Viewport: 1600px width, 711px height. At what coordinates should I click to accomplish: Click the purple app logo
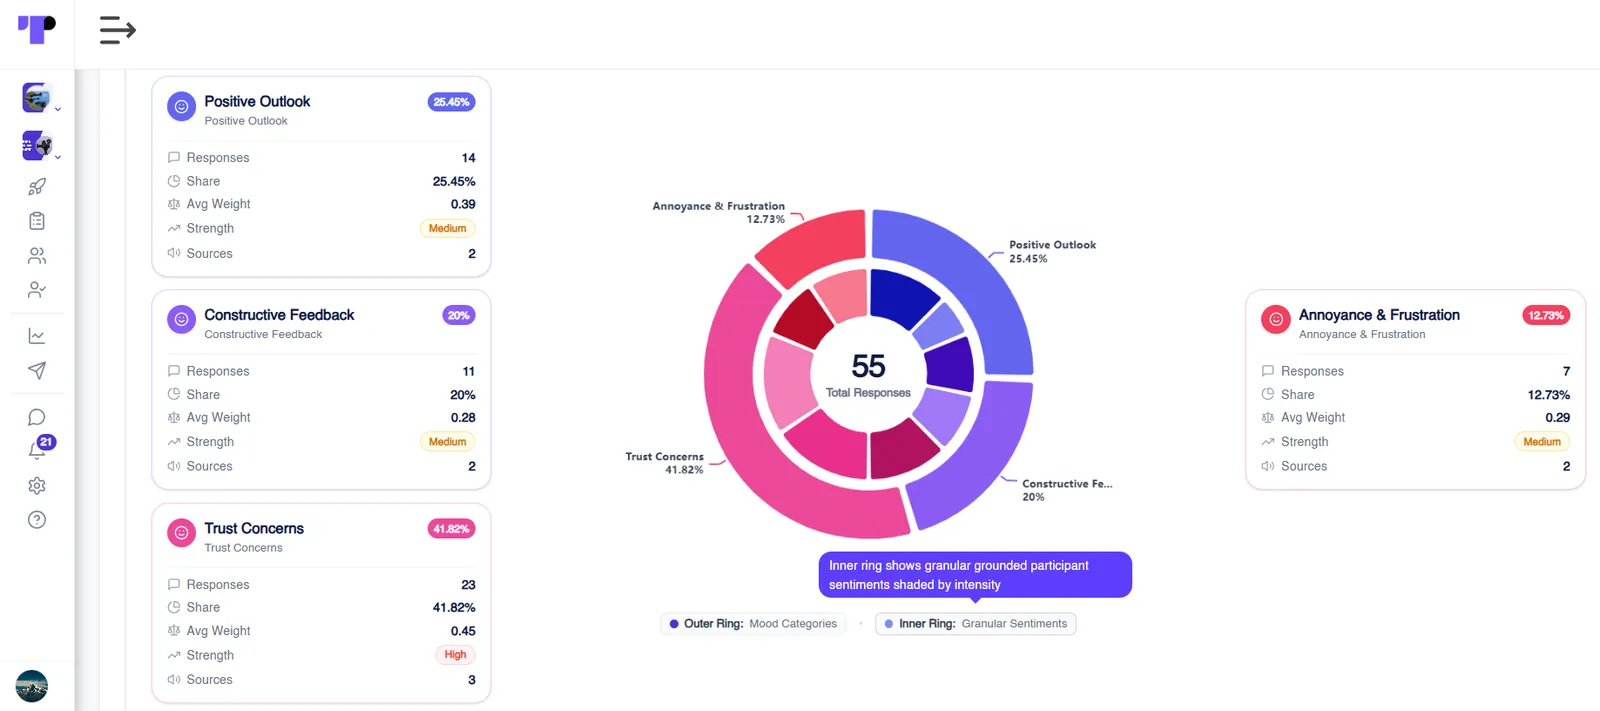[37, 29]
